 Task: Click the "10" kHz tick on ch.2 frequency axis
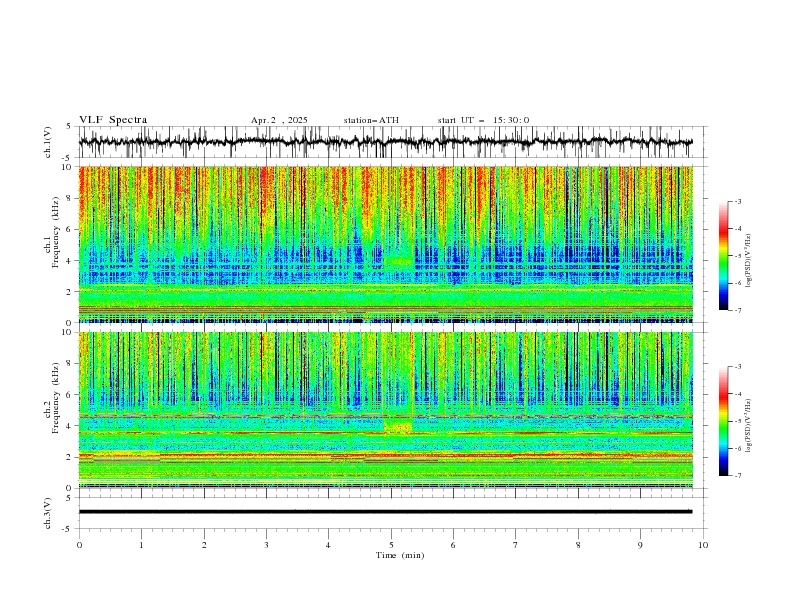(x=69, y=332)
